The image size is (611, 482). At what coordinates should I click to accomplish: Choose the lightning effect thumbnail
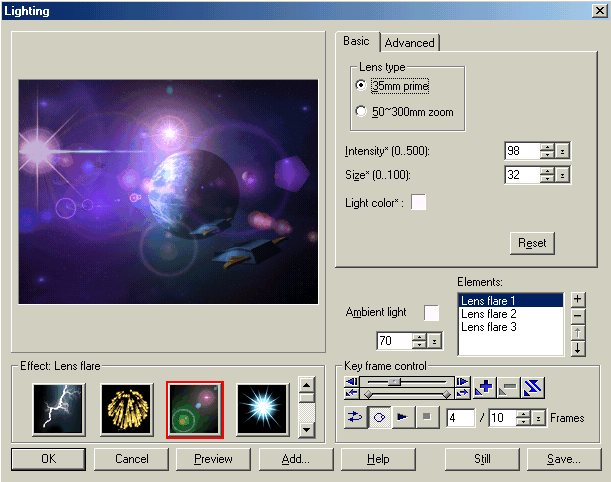pos(58,410)
